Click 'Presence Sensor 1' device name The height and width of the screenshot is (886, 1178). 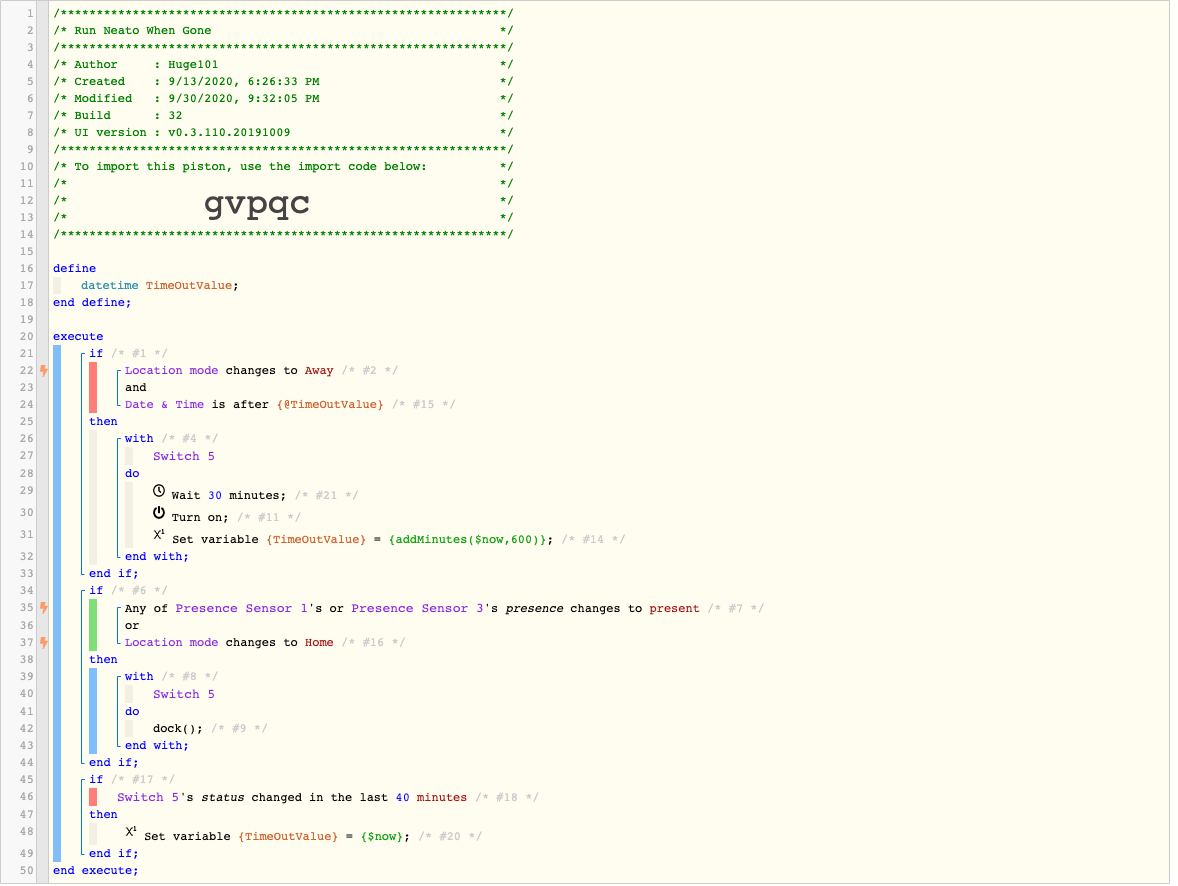point(241,609)
